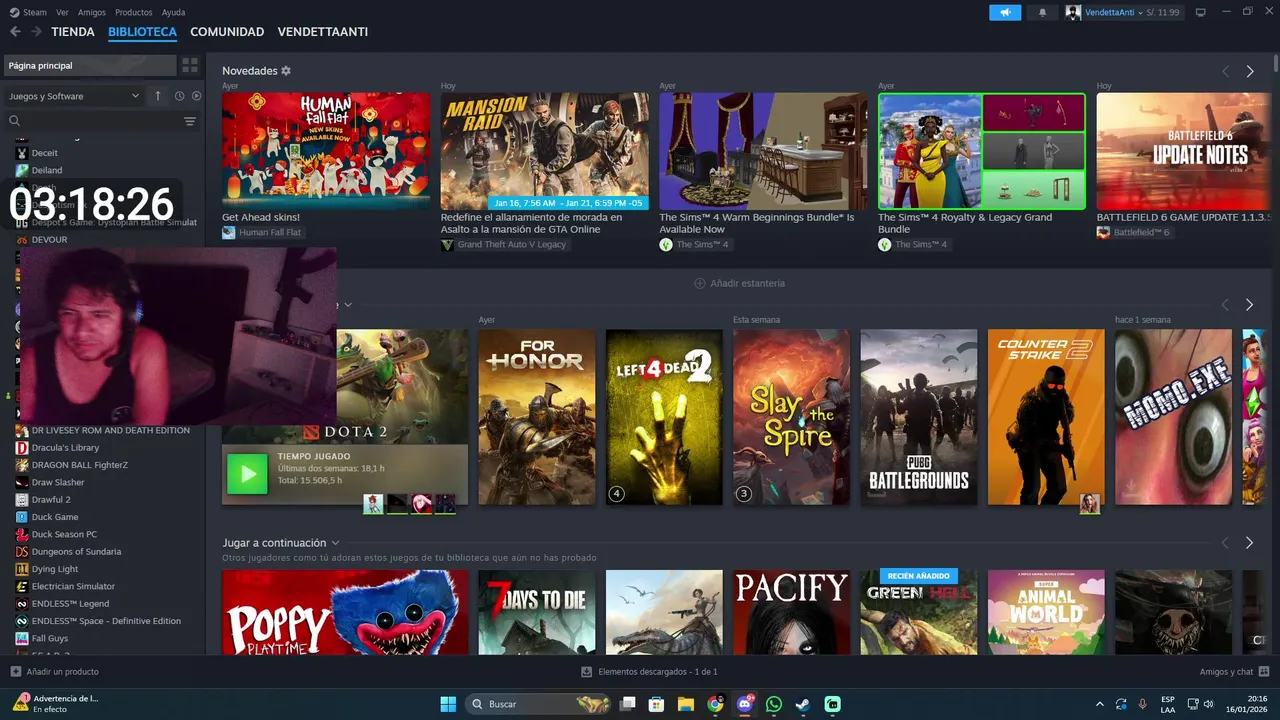Select the For Honor game cover
This screenshot has width=1280, height=720.
tap(537, 417)
